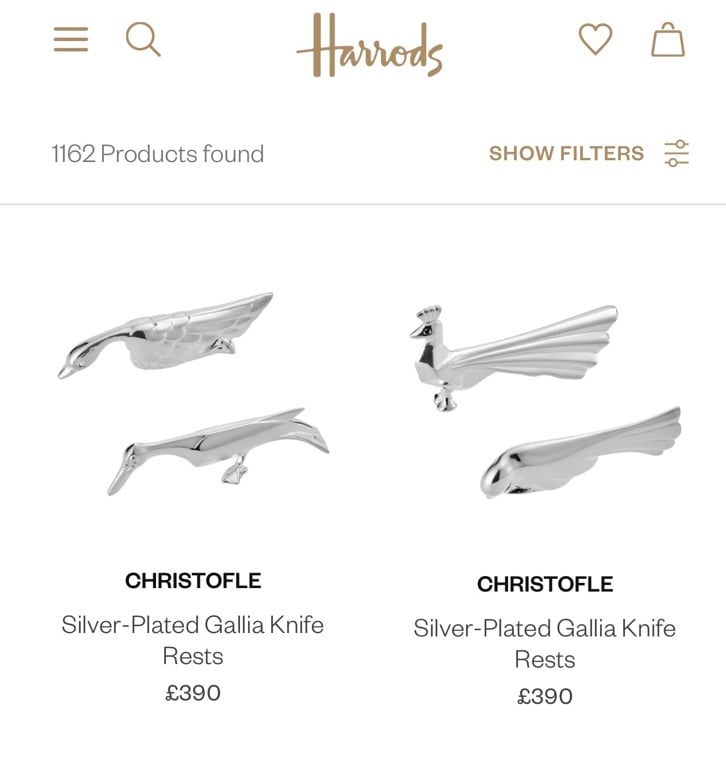Open left Silver-Plated Gallia Knife Rests title
The width and height of the screenshot is (726, 757).
coord(193,641)
